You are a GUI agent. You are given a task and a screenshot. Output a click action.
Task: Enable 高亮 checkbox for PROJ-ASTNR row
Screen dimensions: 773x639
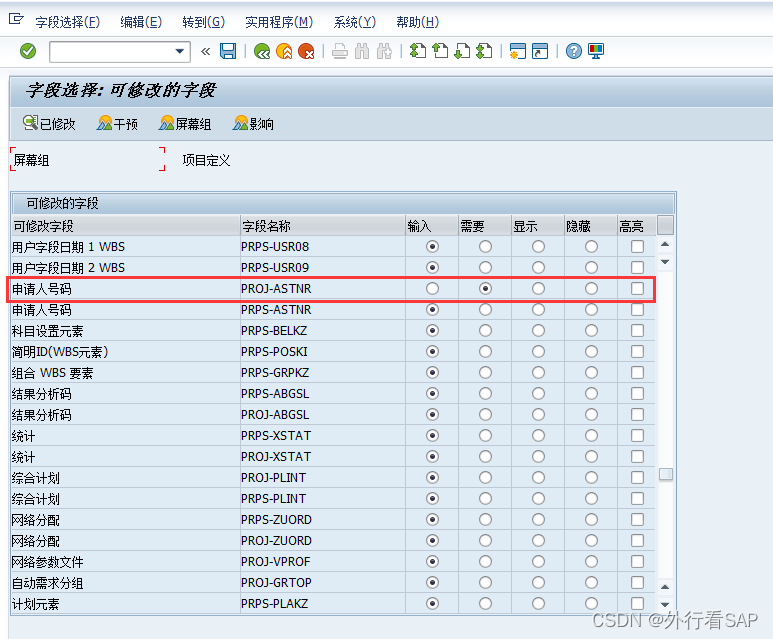coord(637,288)
